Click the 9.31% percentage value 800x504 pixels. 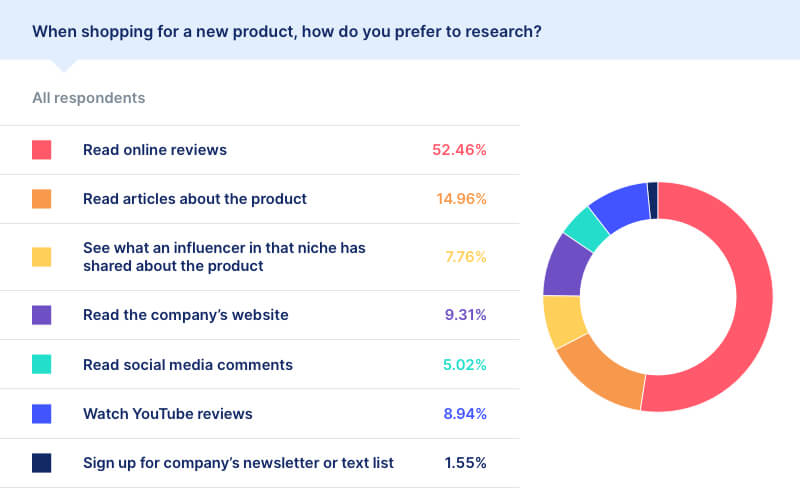[465, 315]
